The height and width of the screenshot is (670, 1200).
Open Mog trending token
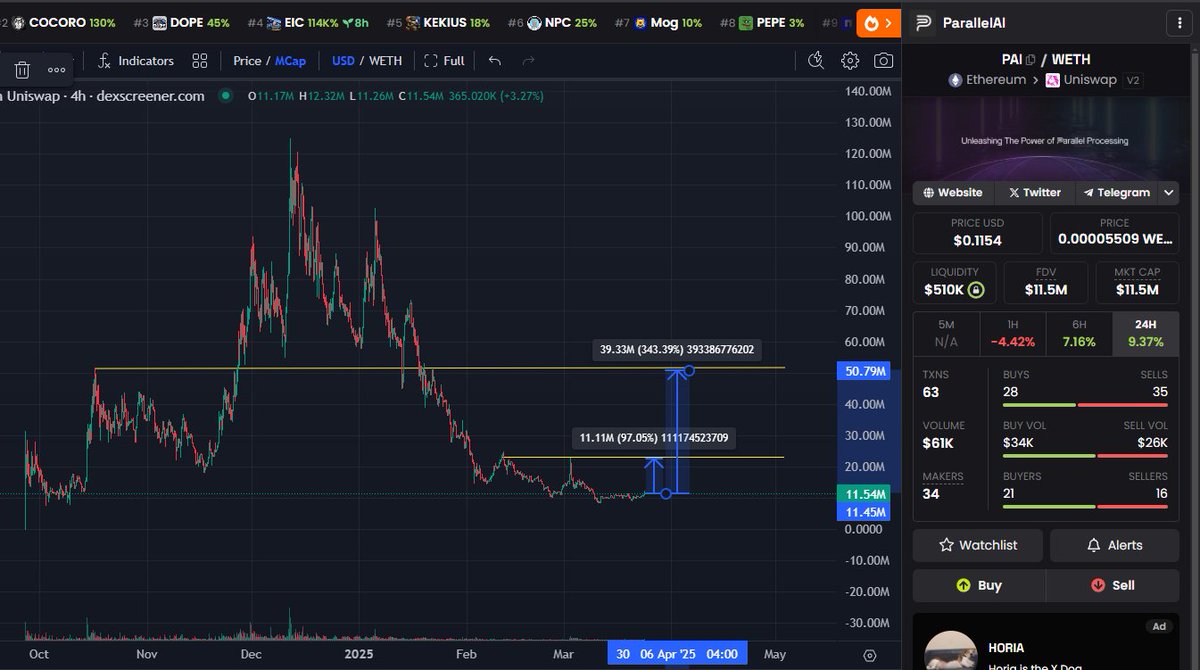pos(658,22)
